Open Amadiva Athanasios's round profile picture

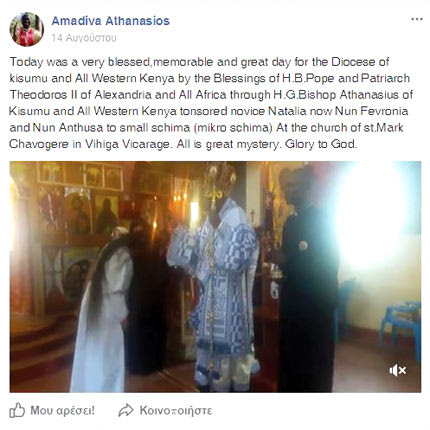pyautogui.click(x=26, y=29)
